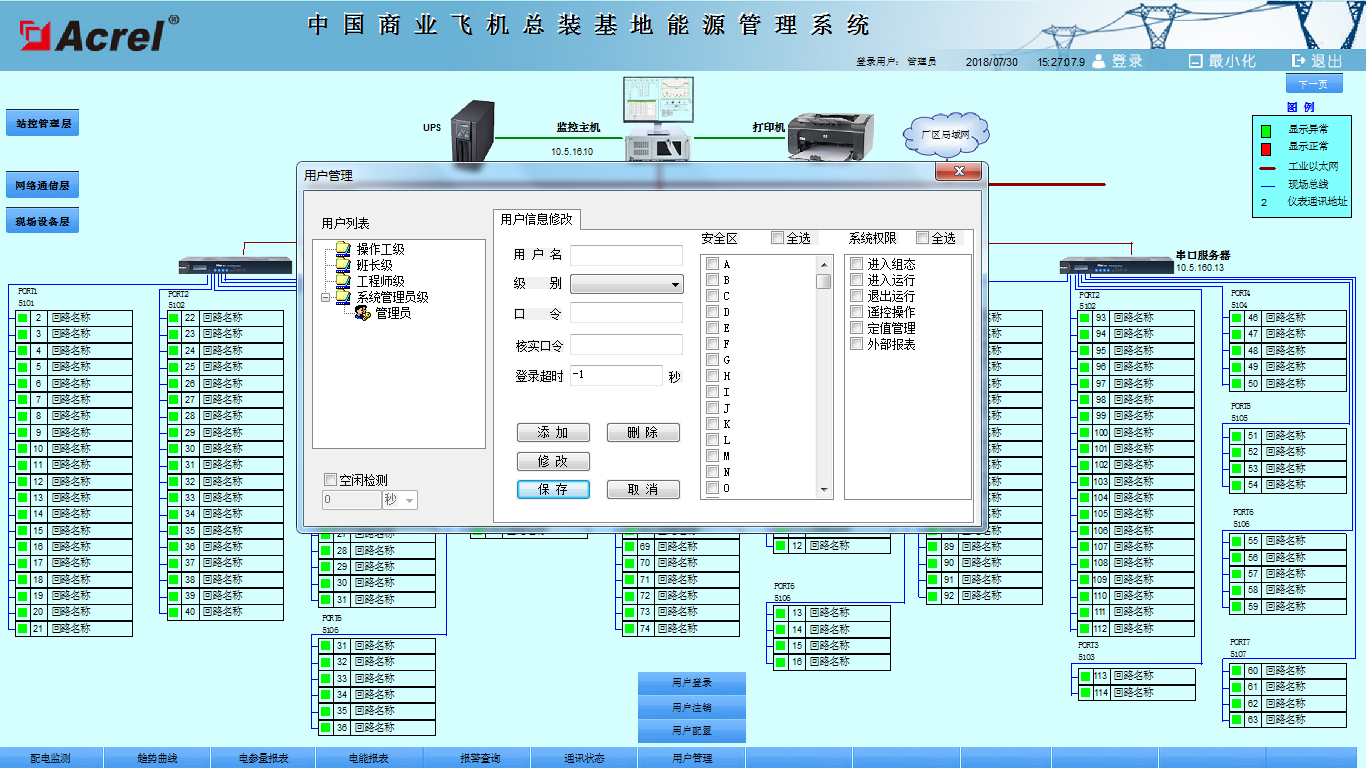The width and height of the screenshot is (1366, 768).
Task: Tick 全选 checkbox beside 安全区
Action: 777,238
